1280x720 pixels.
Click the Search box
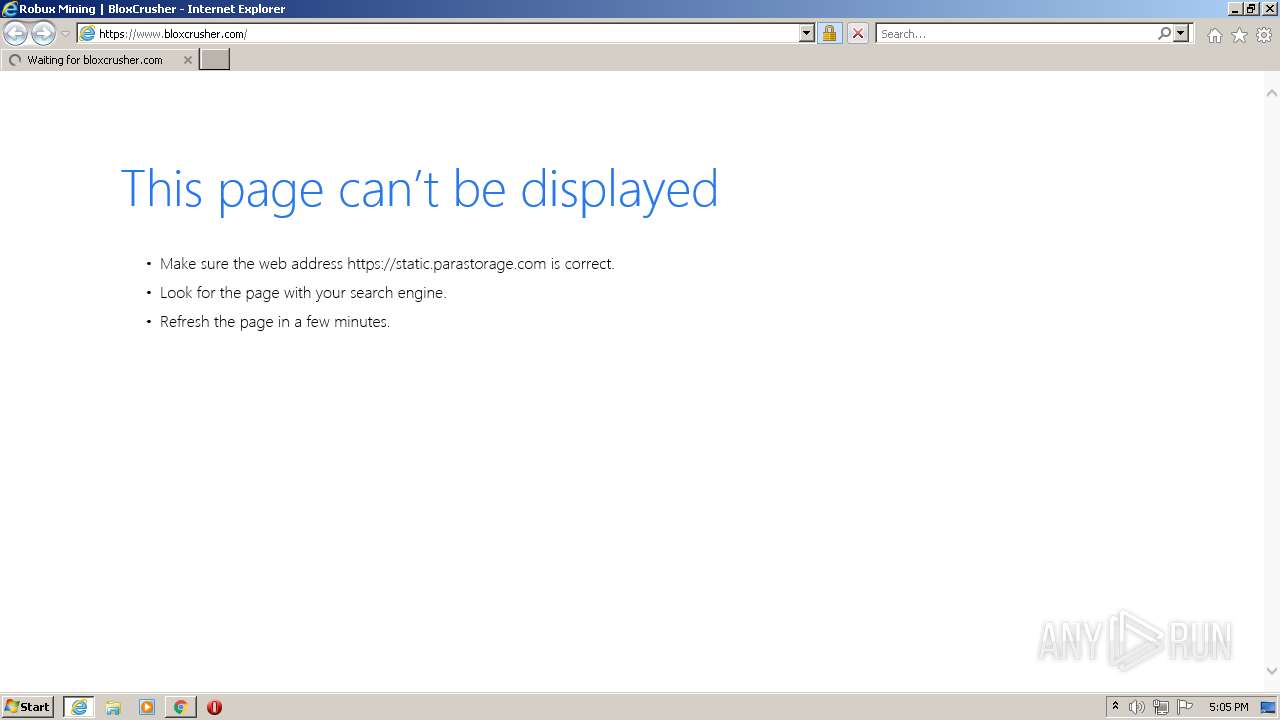[x=1016, y=33]
